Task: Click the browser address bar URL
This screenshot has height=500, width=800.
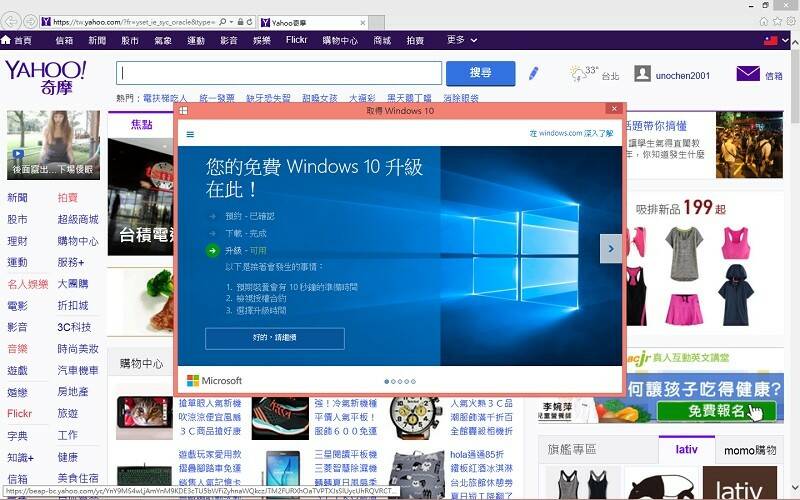Action: [x=133, y=22]
